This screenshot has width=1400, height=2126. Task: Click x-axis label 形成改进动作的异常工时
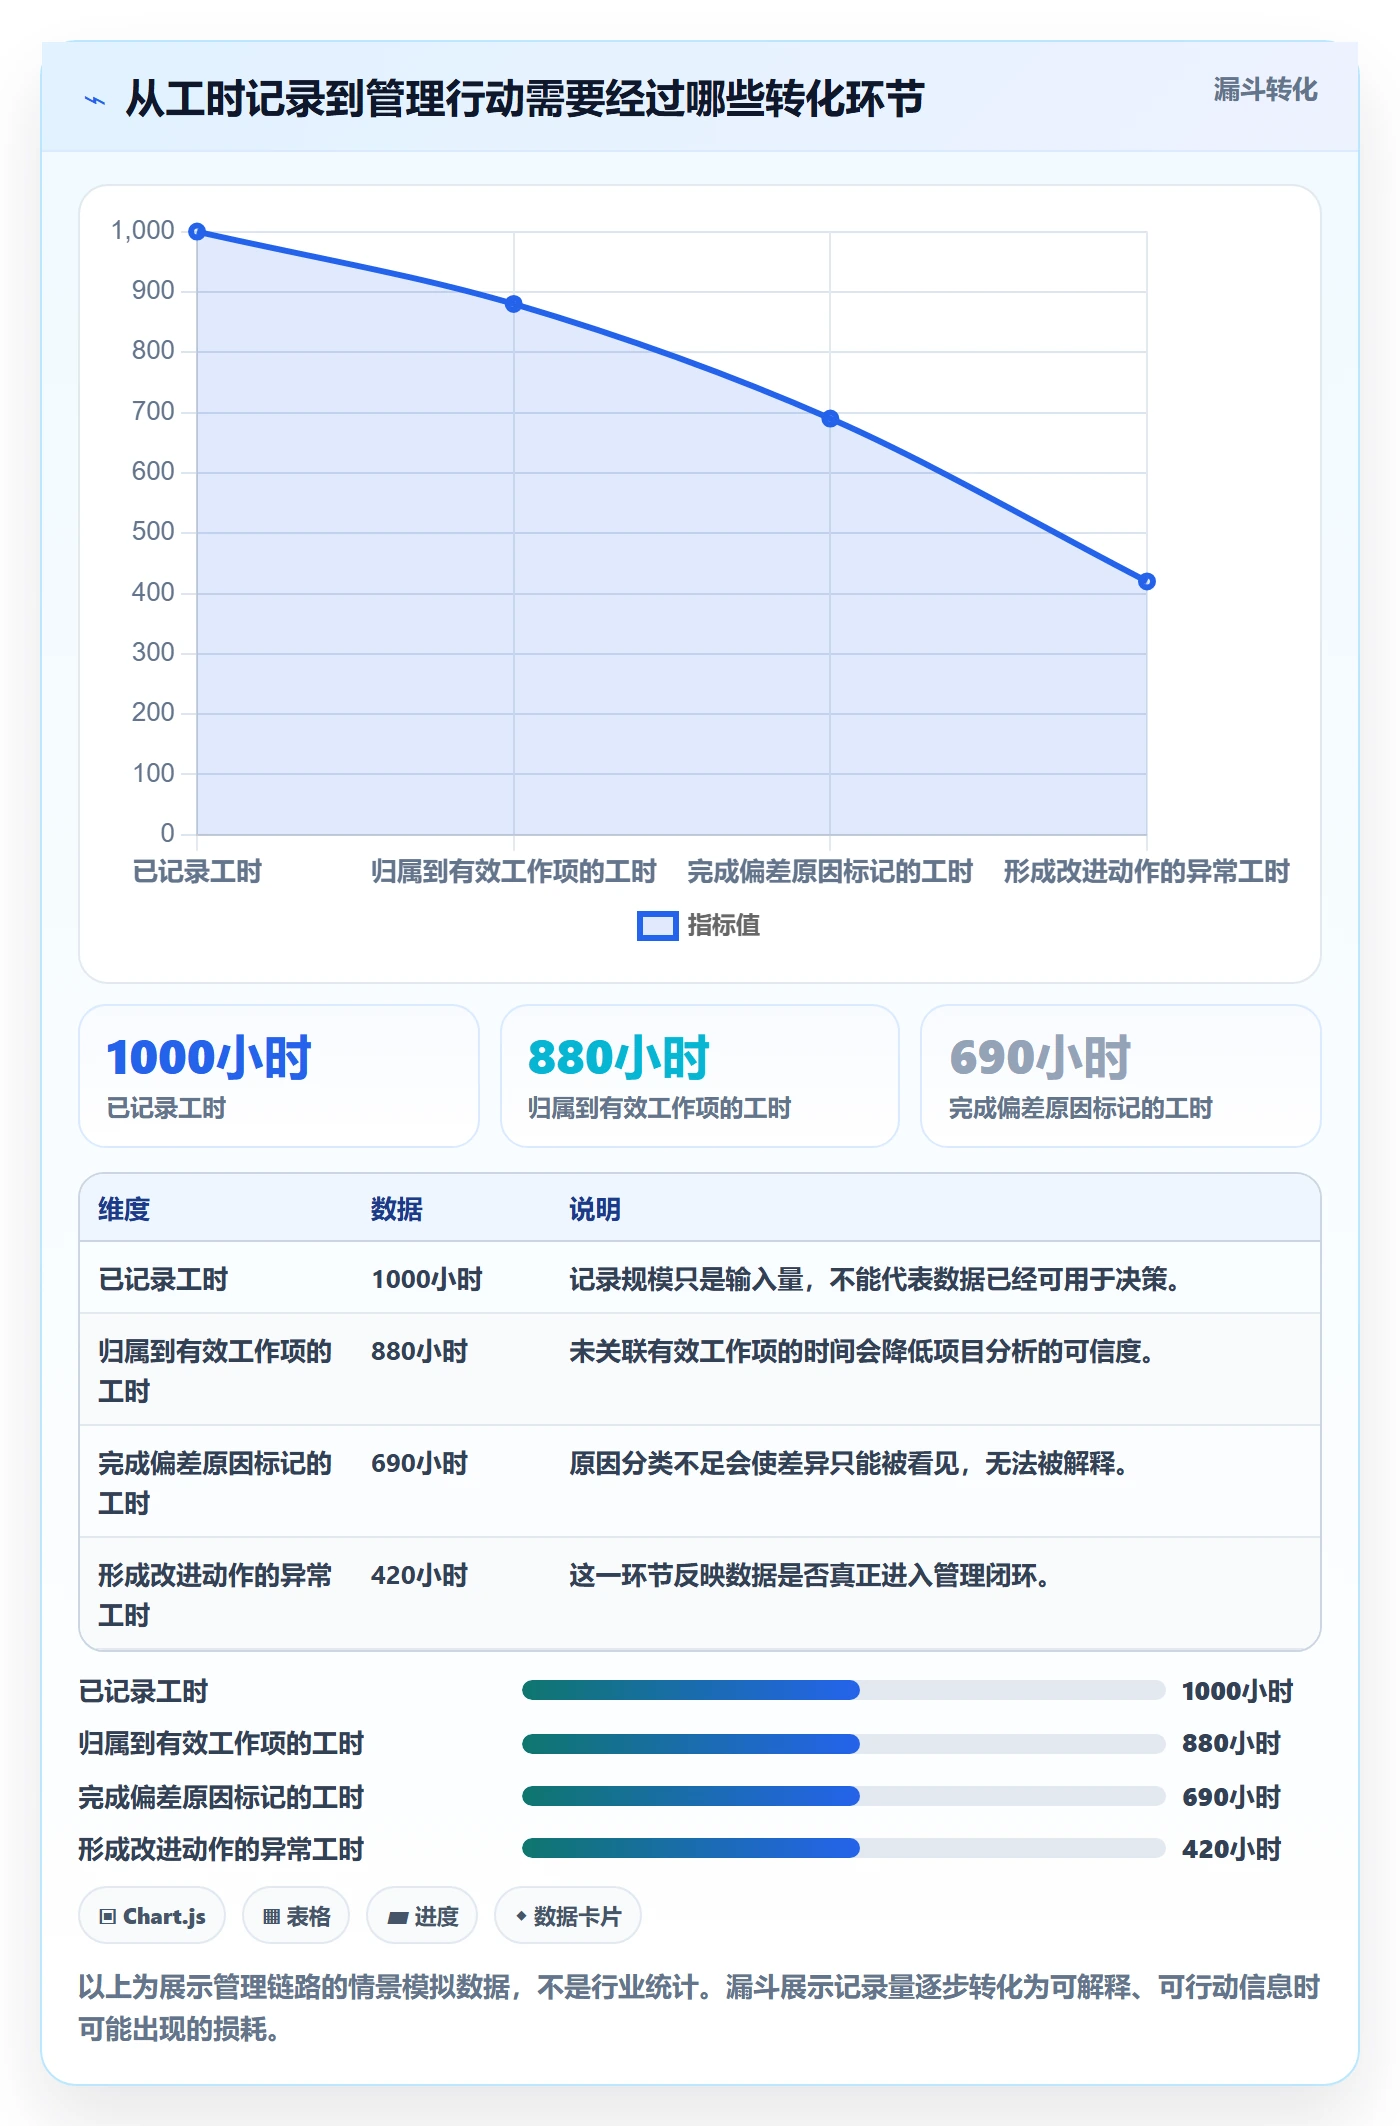[1146, 872]
